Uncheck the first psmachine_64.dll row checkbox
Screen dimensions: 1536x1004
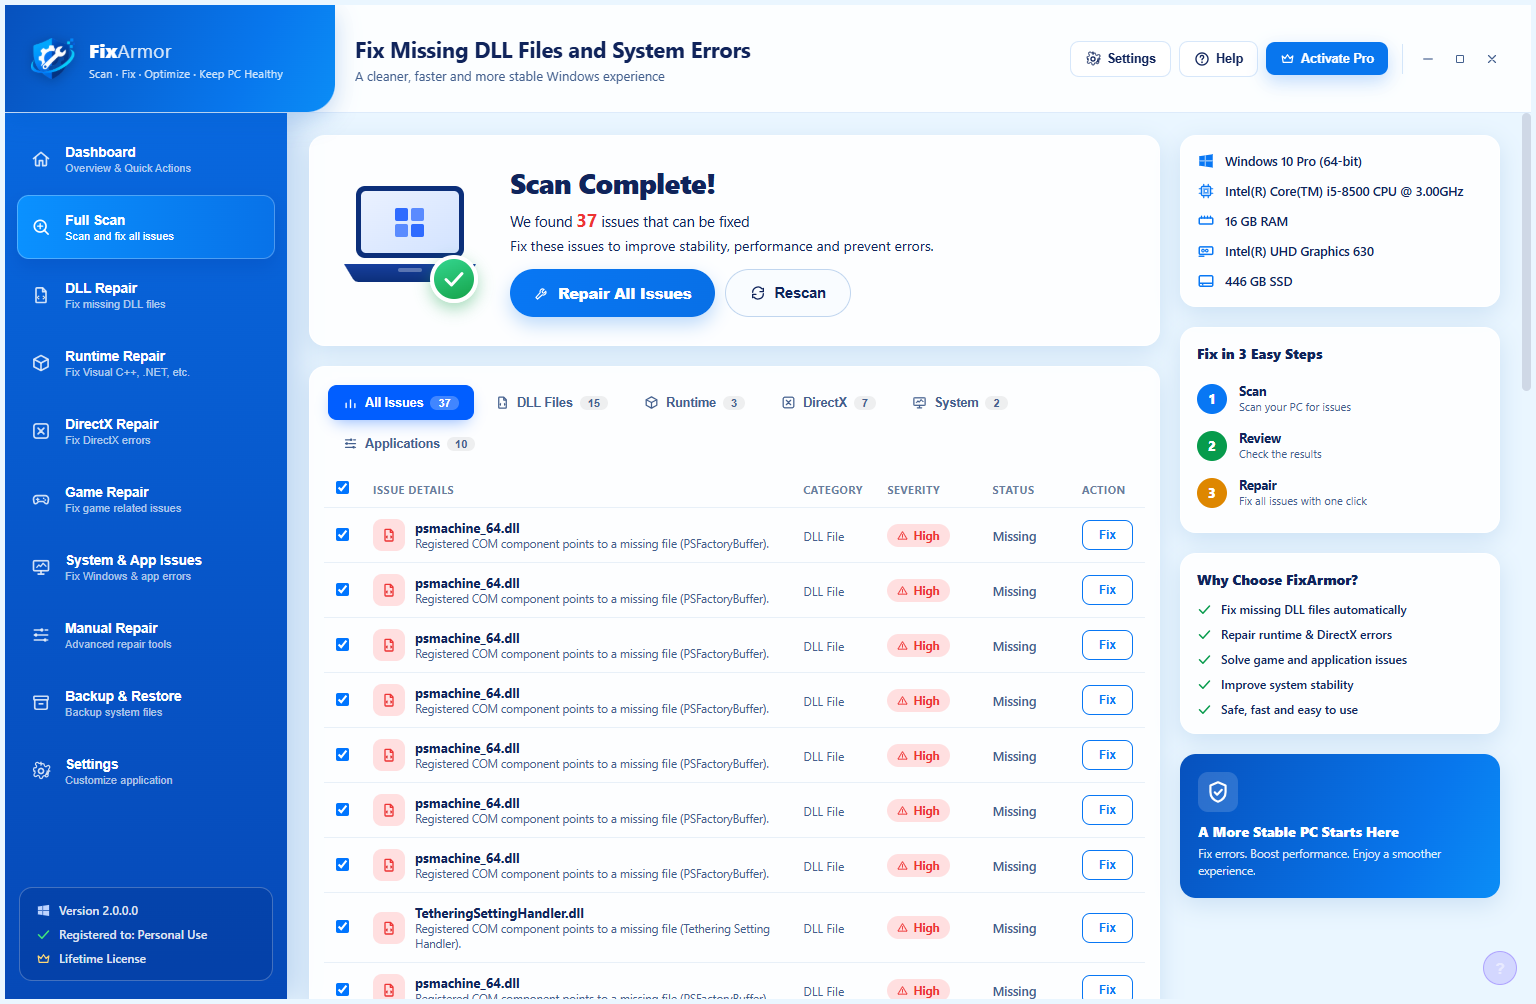343,535
